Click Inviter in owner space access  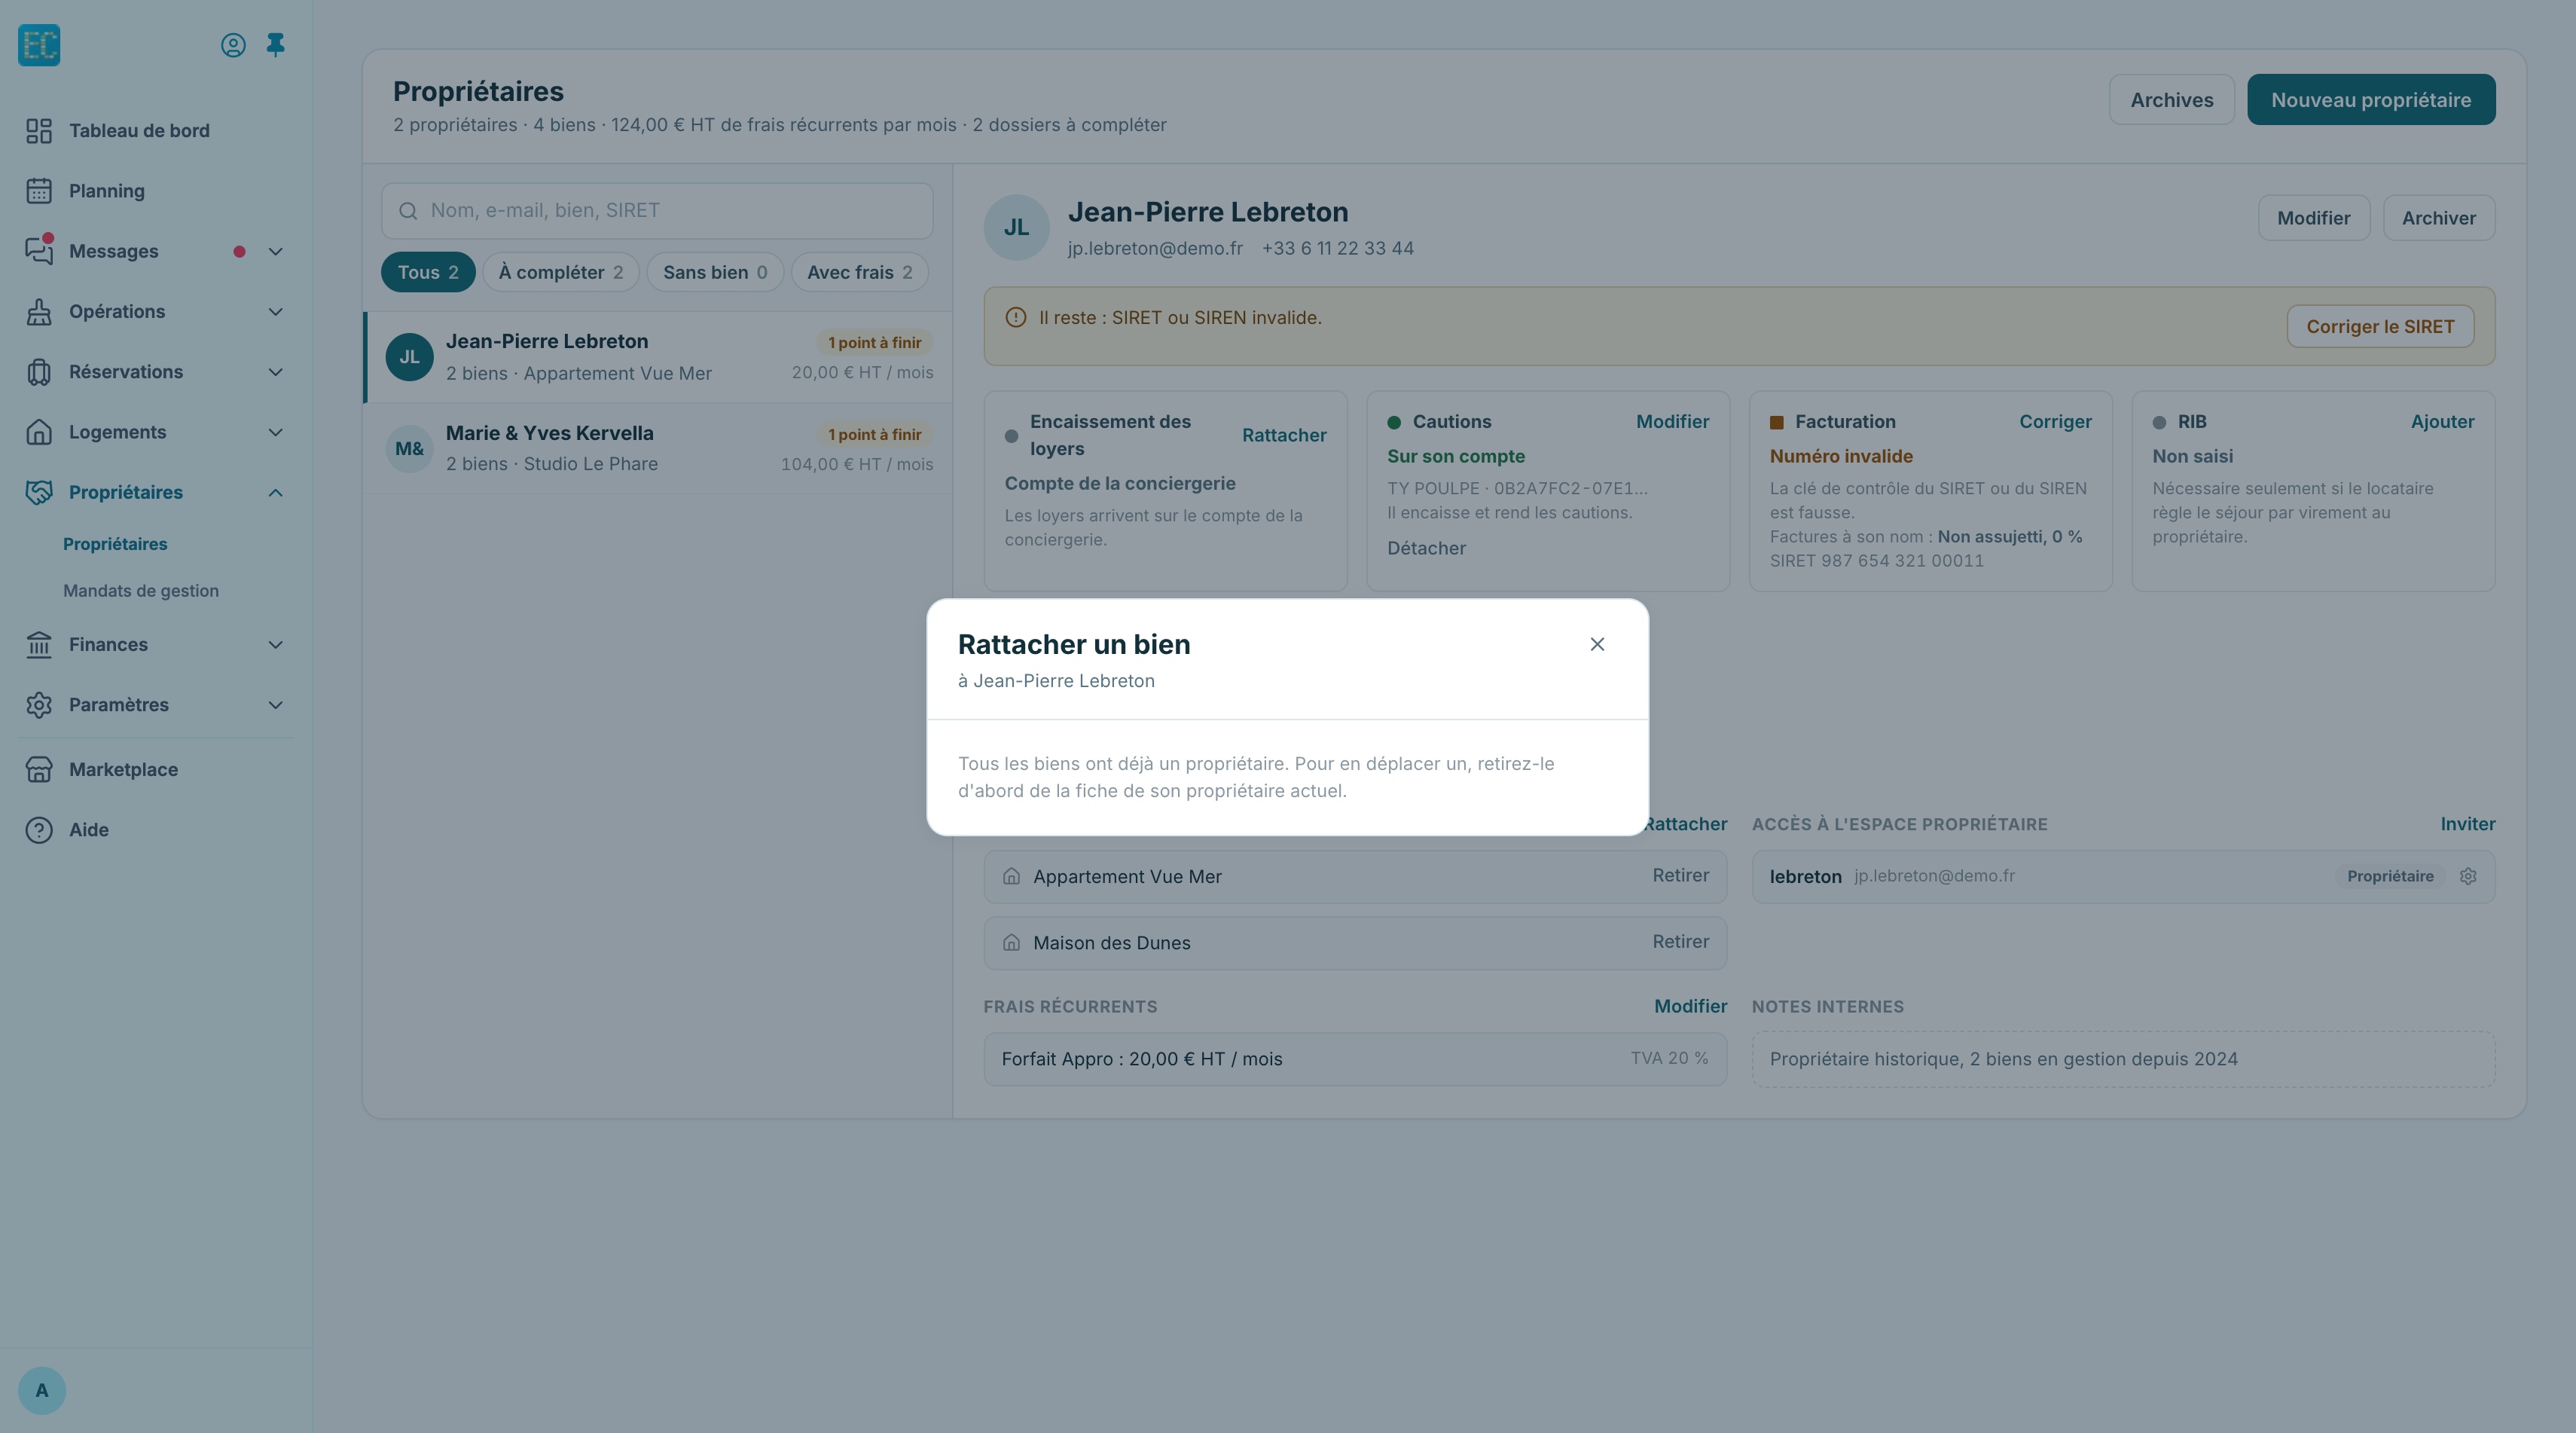tap(2468, 824)
